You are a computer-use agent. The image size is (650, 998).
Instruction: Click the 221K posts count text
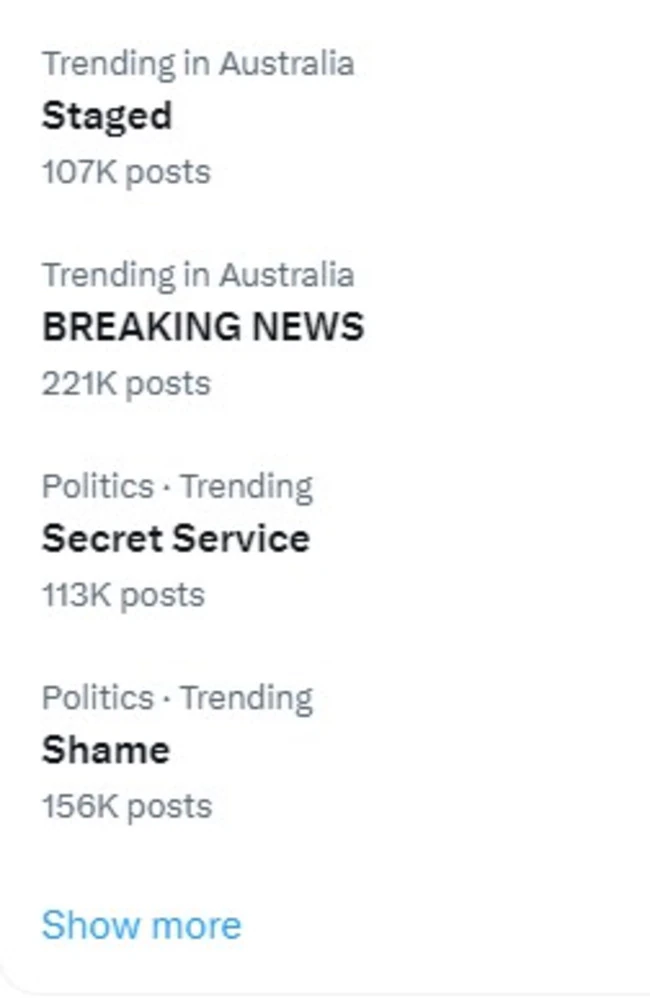(x=126, y=383)
